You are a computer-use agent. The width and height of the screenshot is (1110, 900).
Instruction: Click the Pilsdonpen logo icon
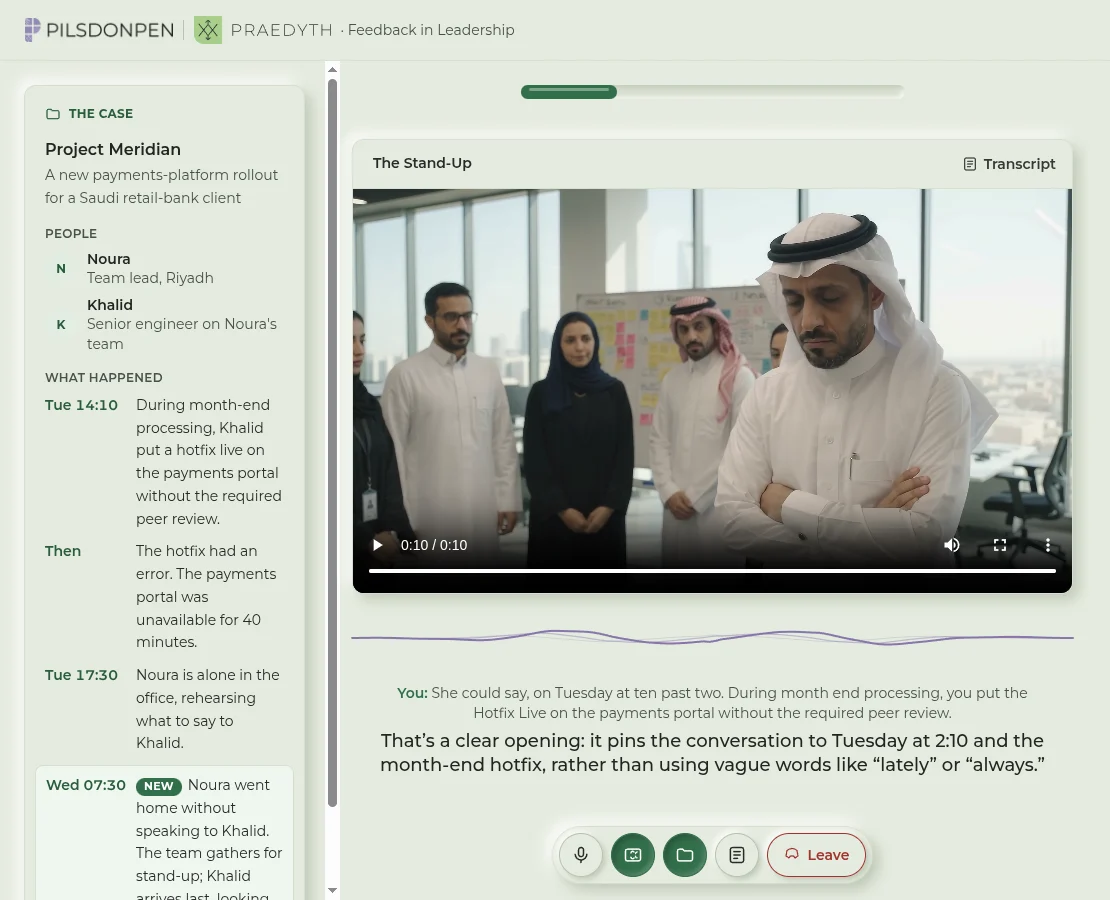coord(33,30)
